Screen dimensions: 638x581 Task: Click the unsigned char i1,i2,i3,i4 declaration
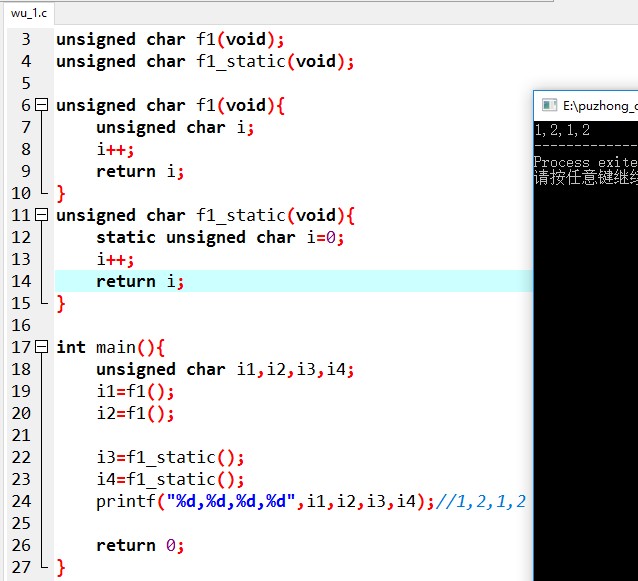[225, 370]
